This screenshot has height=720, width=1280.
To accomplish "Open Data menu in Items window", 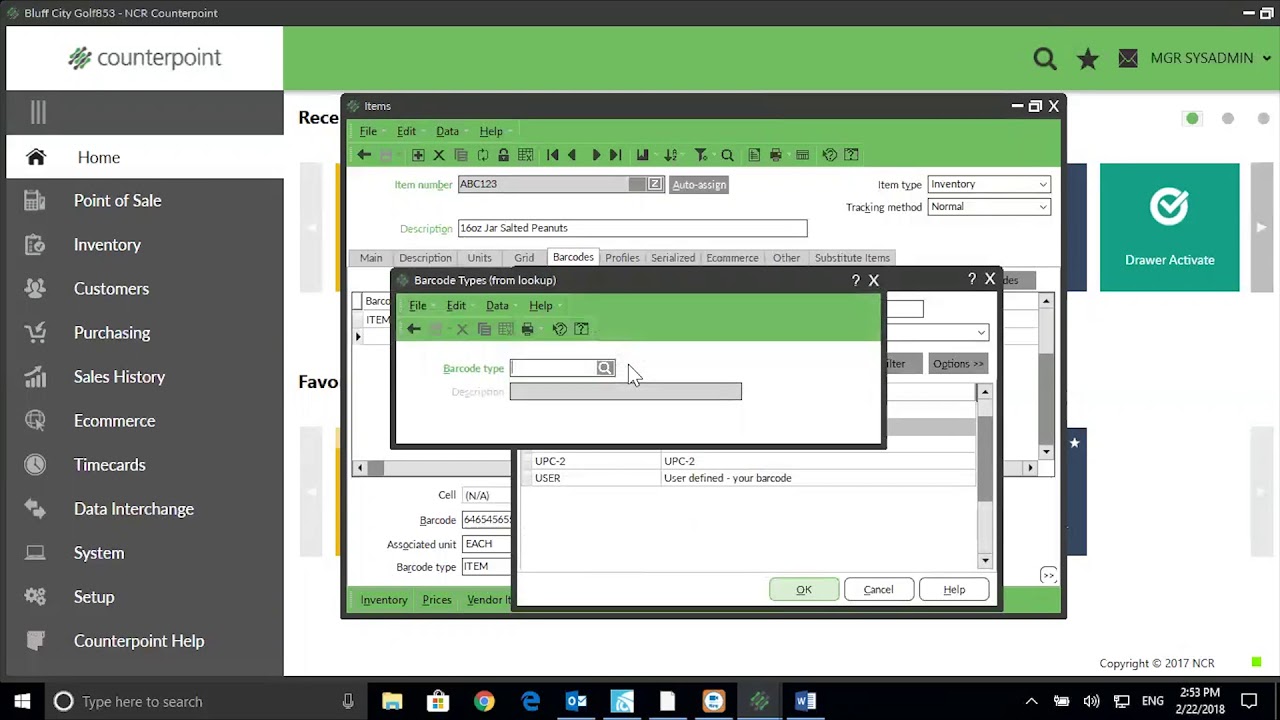I will tap(447, 132).
